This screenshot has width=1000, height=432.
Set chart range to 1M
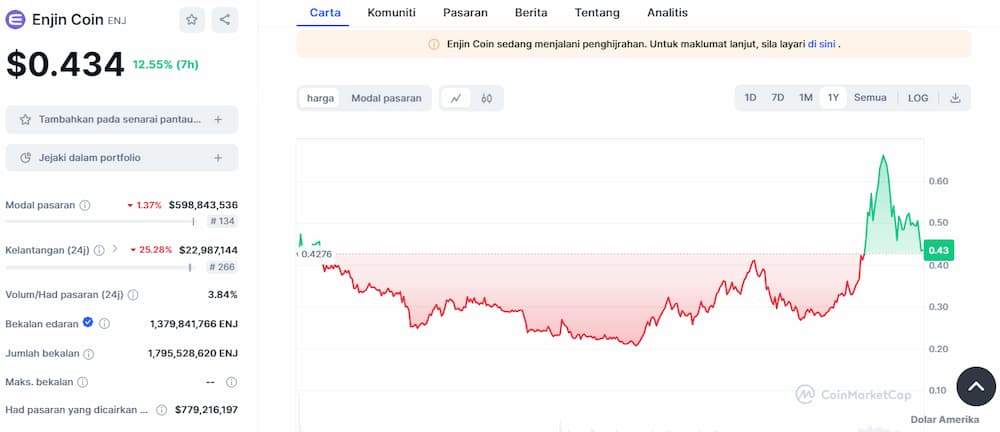point(805,98)
